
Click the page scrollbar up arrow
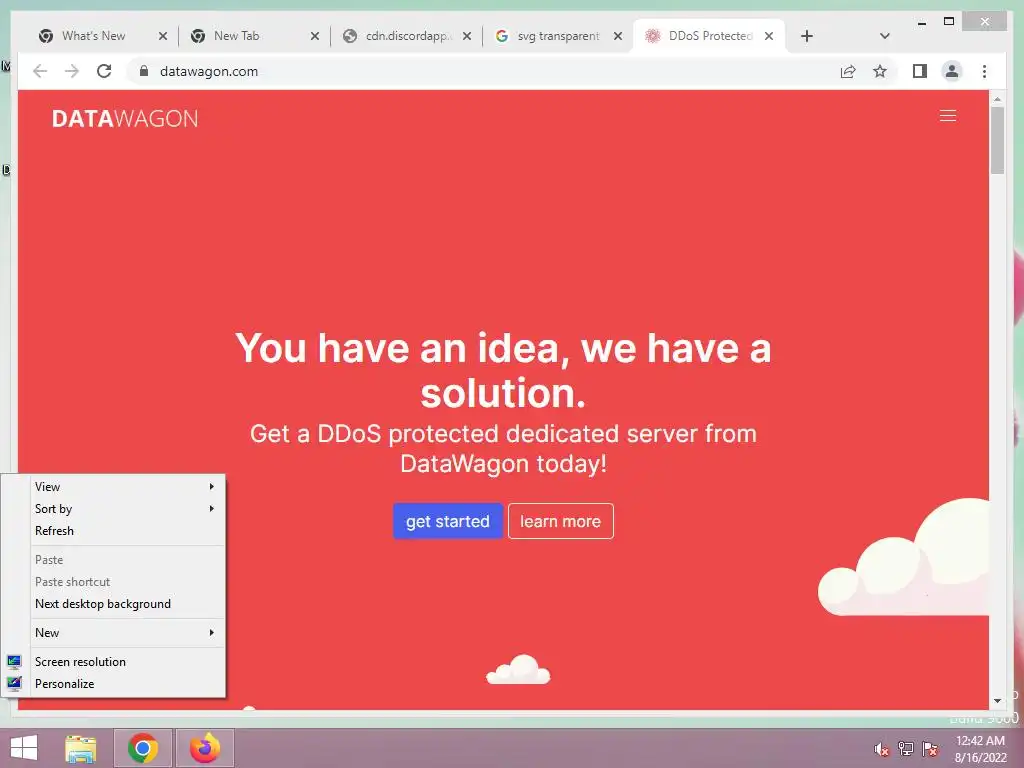[997, 99]
